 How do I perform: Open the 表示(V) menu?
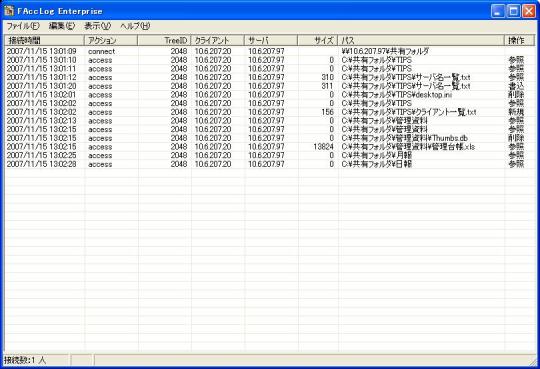[x=98, y=26]
